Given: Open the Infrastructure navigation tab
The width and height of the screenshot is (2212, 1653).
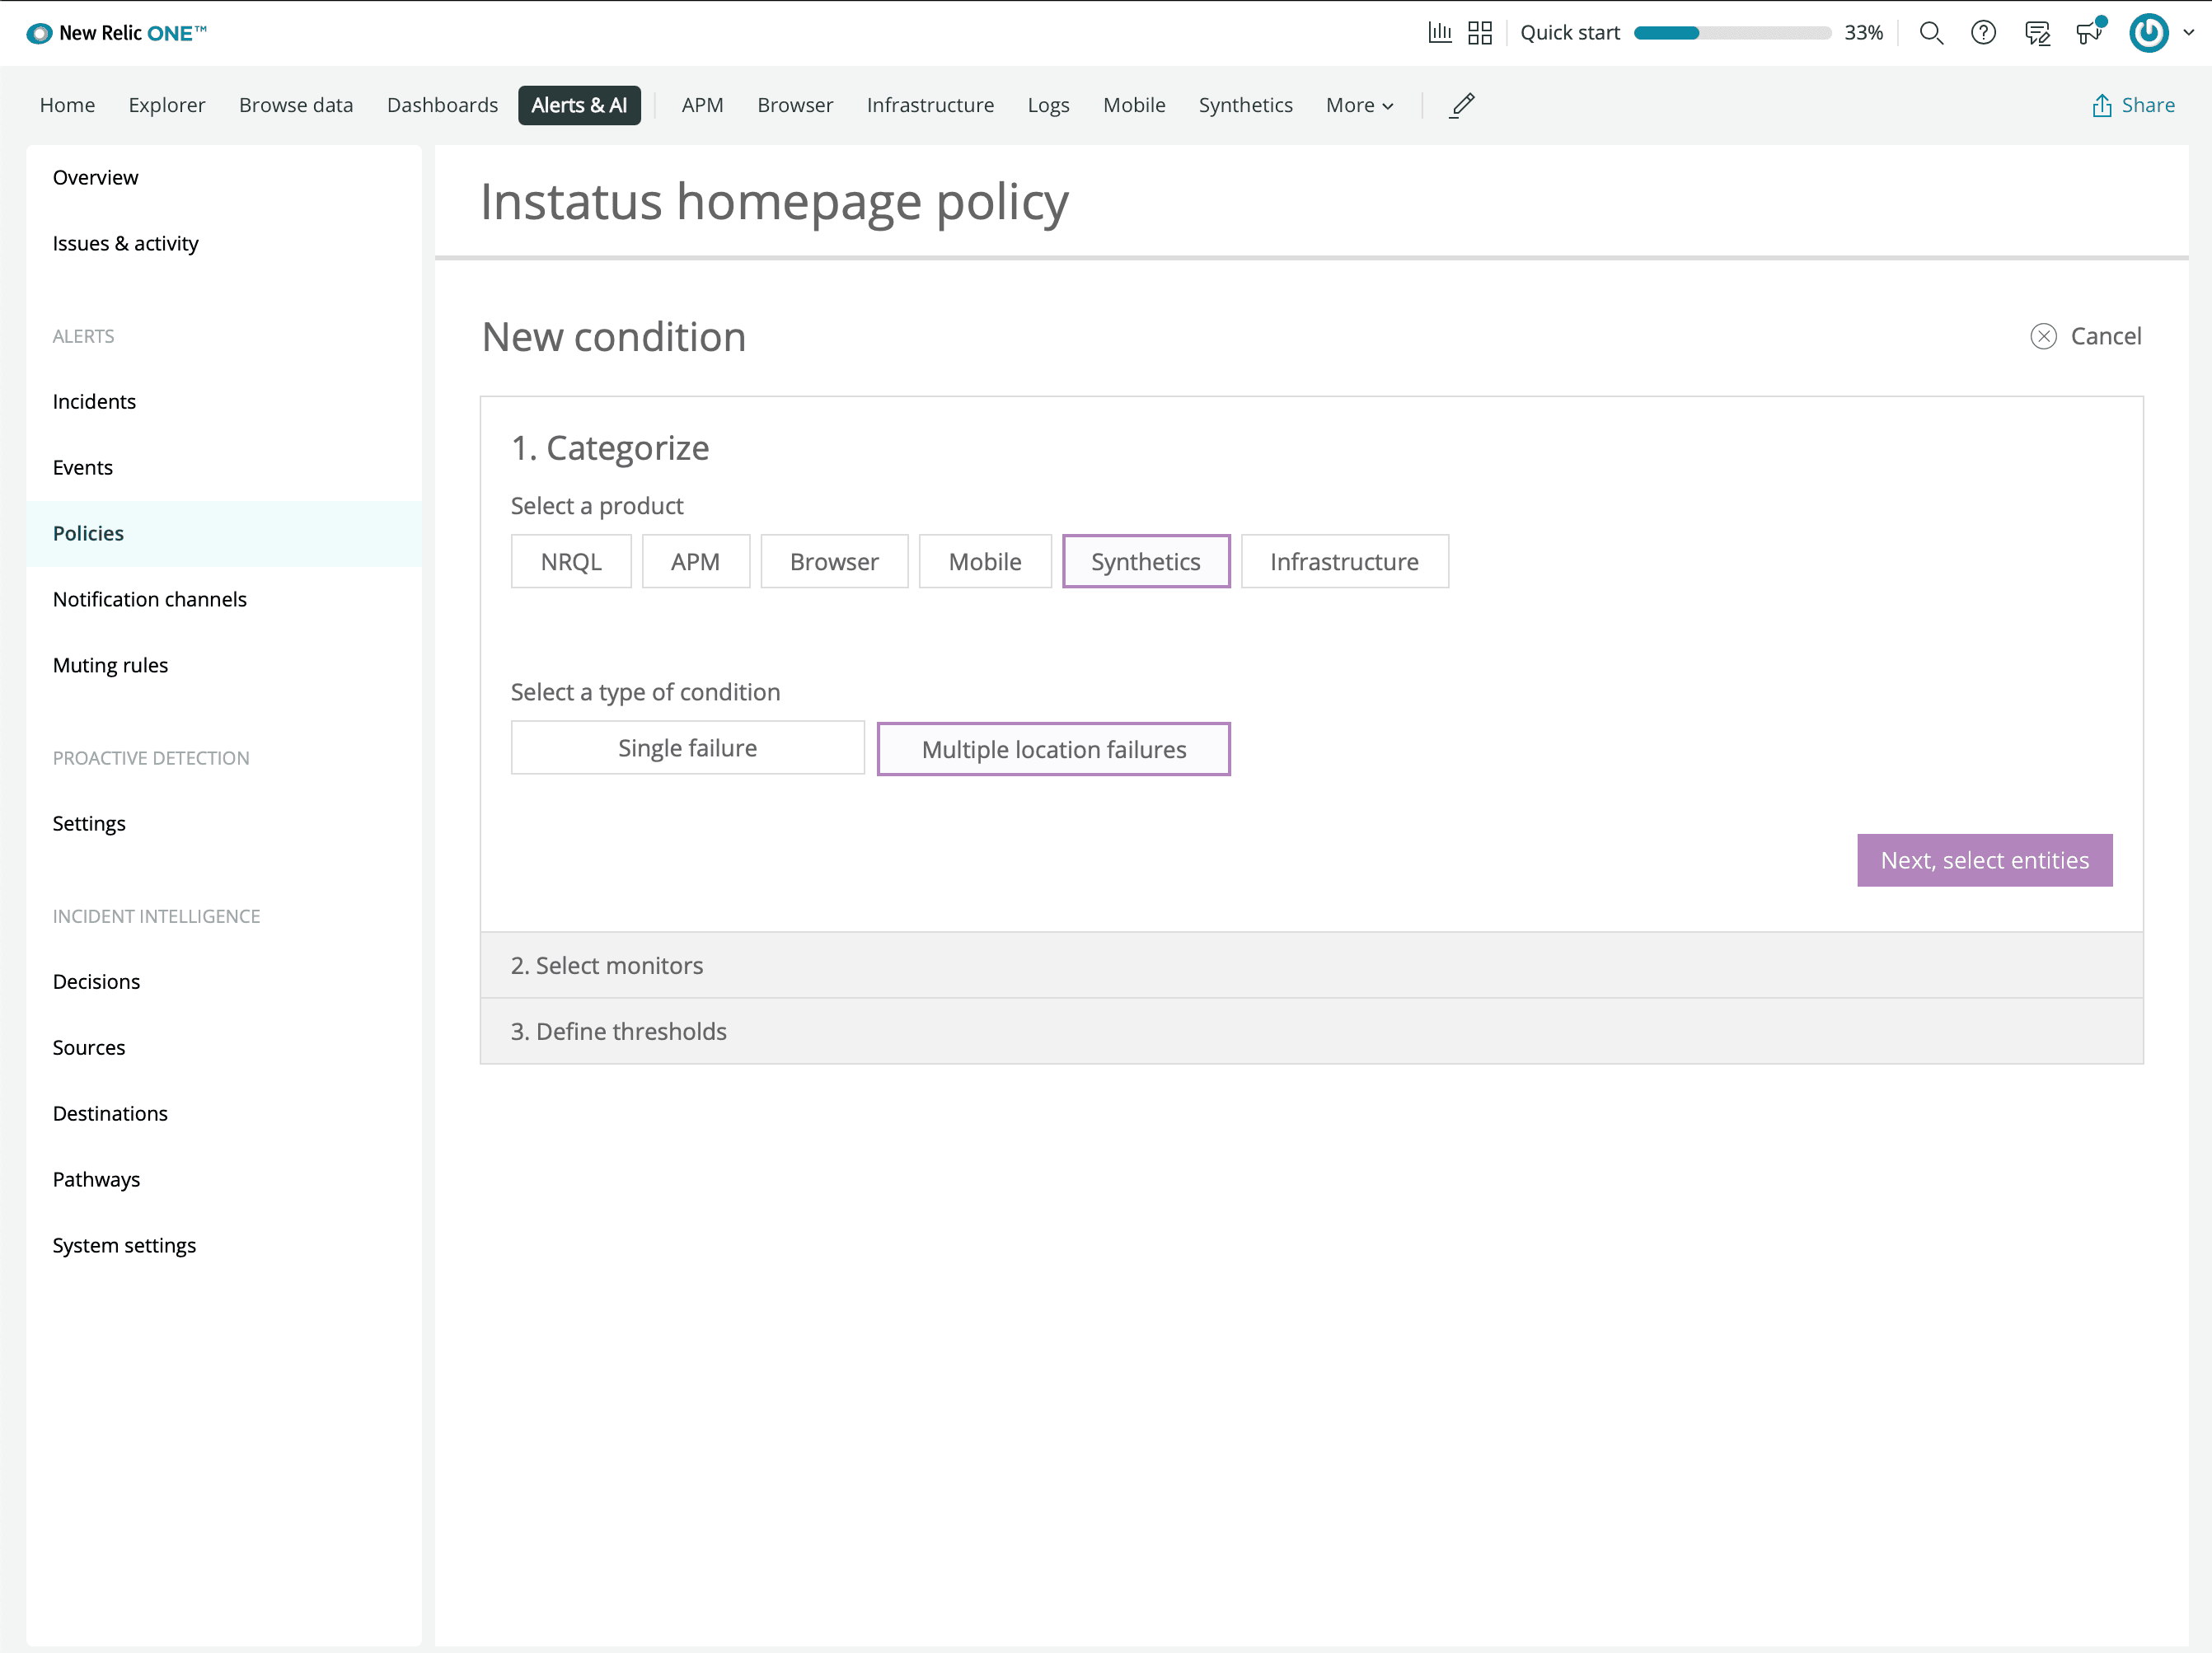Looking at the screenshot, I should tap(930, 105).
